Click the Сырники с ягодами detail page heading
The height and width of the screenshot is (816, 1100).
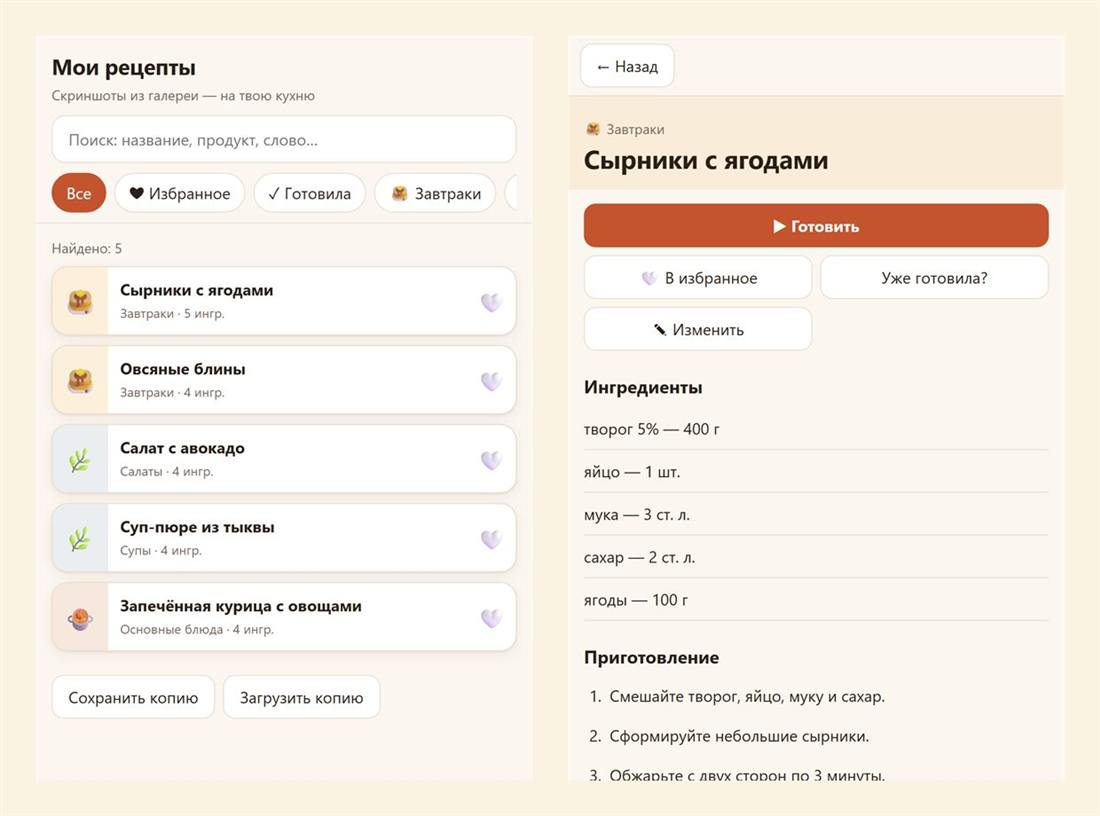coord(706,161)
